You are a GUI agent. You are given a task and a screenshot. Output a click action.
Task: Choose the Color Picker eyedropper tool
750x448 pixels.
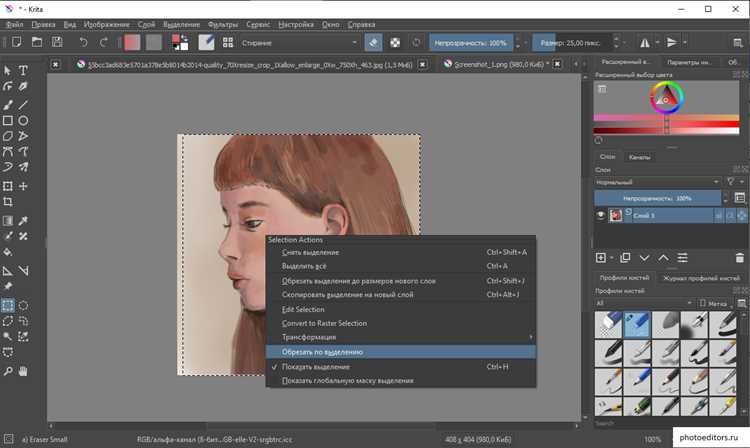tap(23, 220)
